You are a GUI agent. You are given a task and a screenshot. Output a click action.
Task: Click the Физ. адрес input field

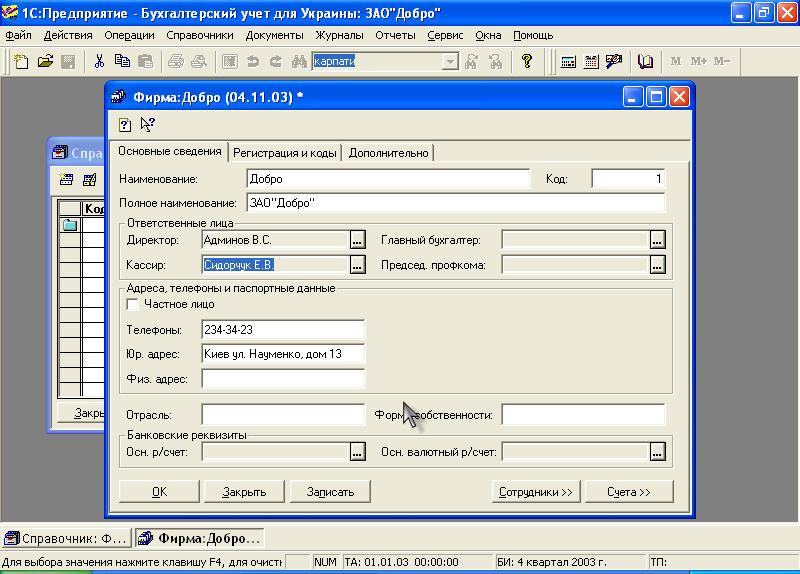(x=283, y=379)
